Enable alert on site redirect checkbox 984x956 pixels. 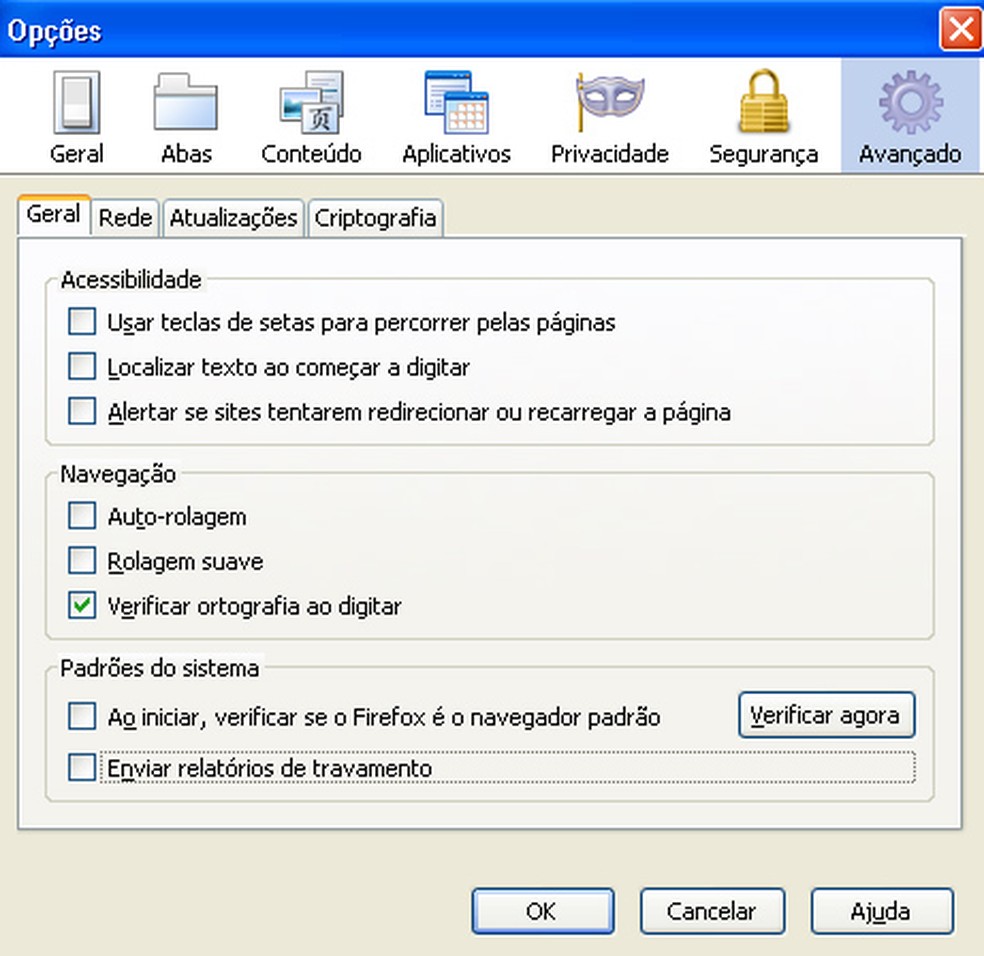81,411
